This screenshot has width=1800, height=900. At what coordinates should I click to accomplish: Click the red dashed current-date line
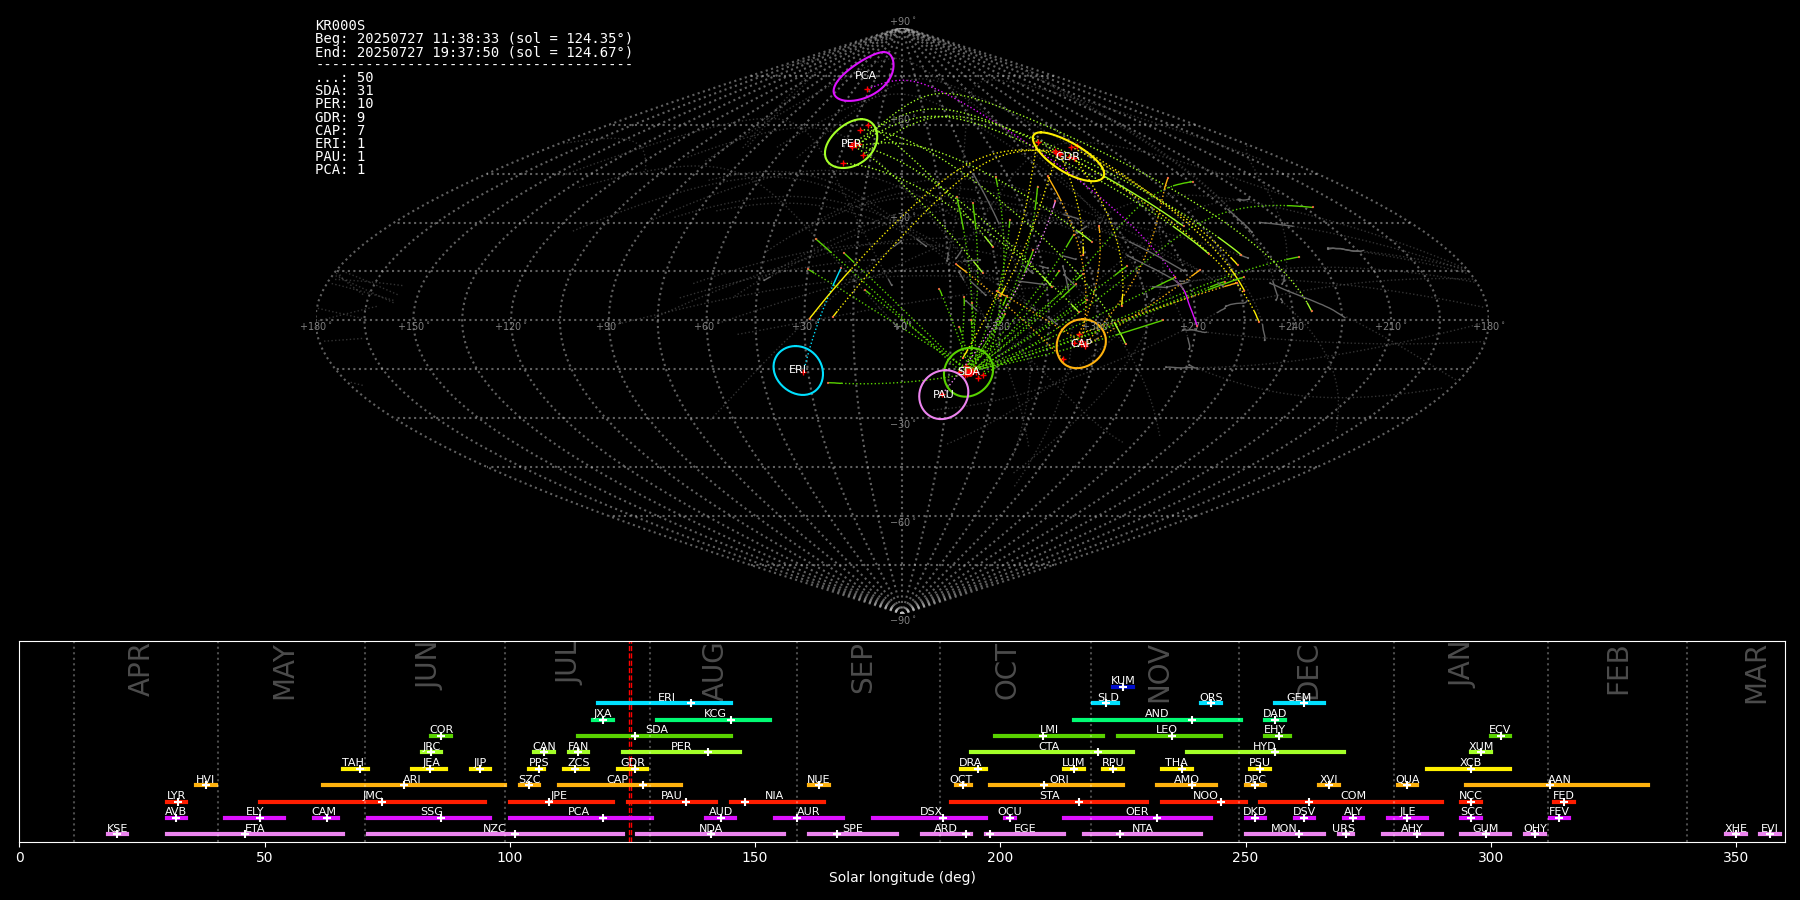pos(630,741)
